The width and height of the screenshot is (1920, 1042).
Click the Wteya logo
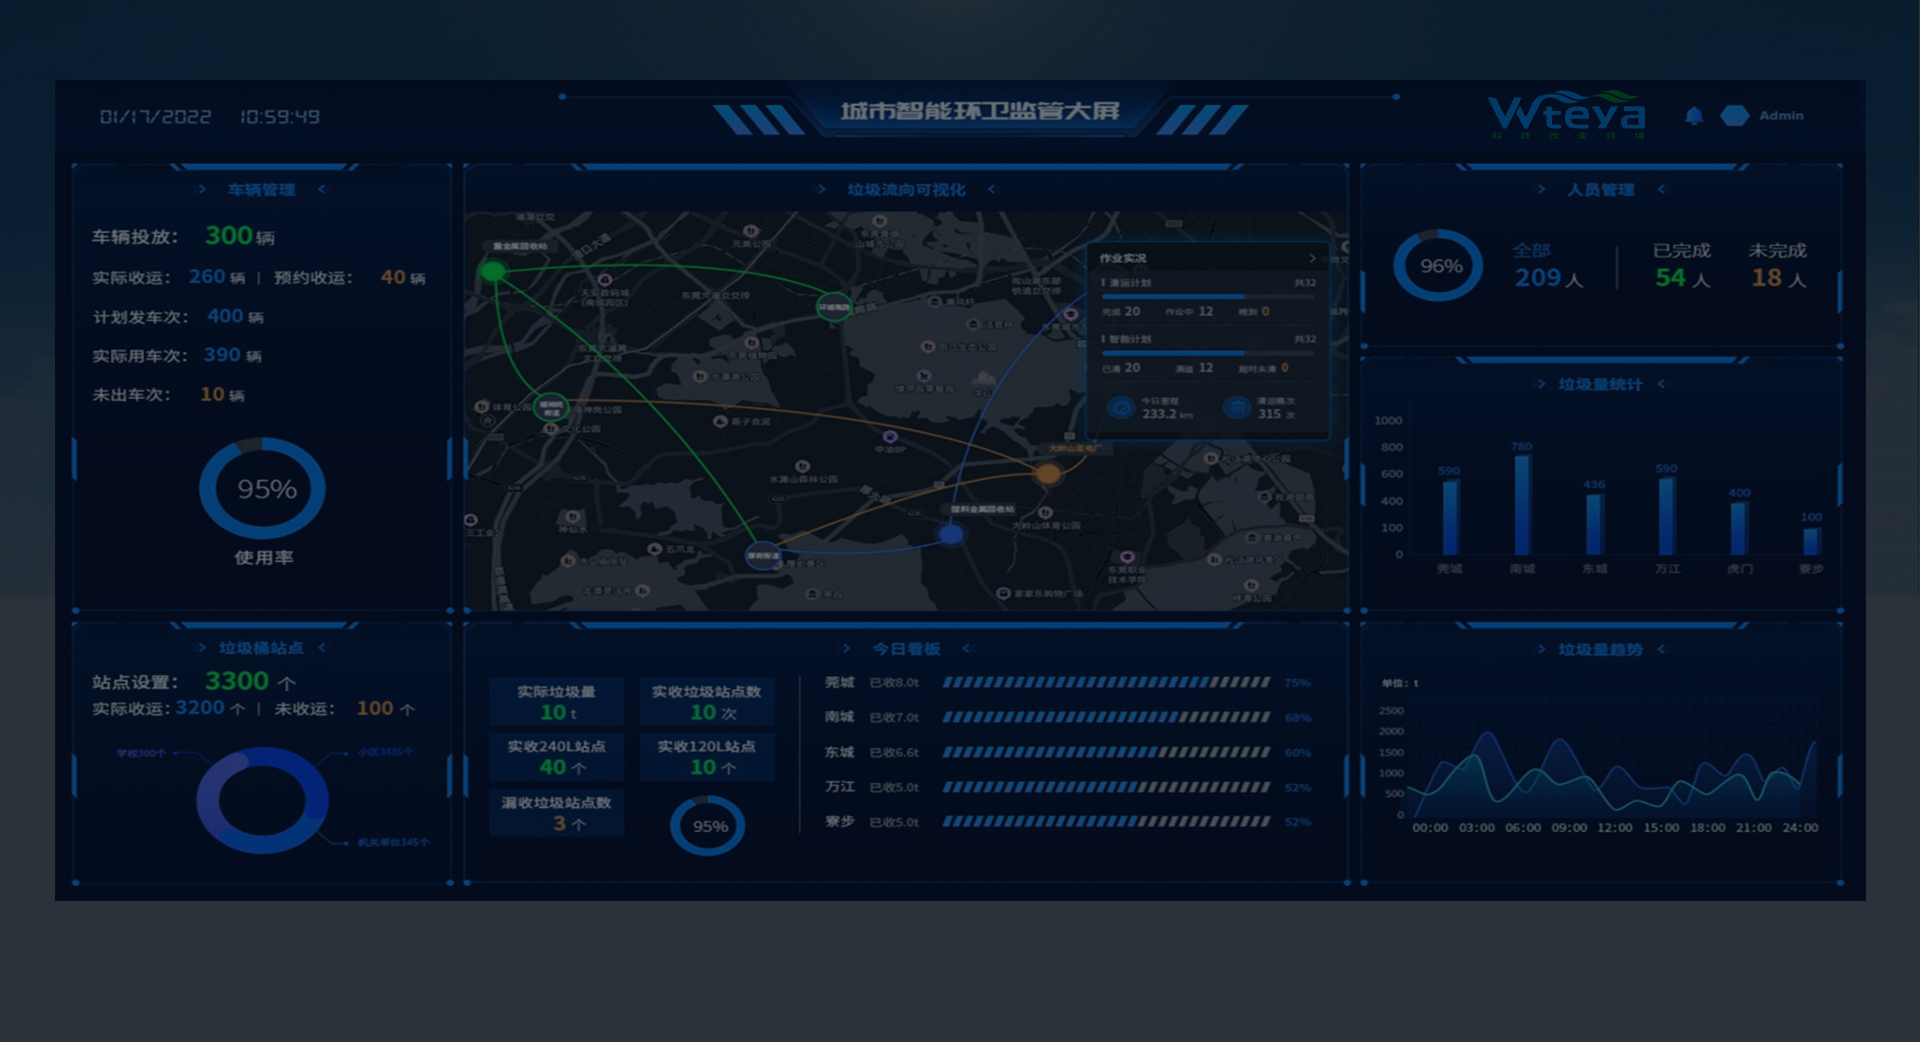coord(1566,115)
